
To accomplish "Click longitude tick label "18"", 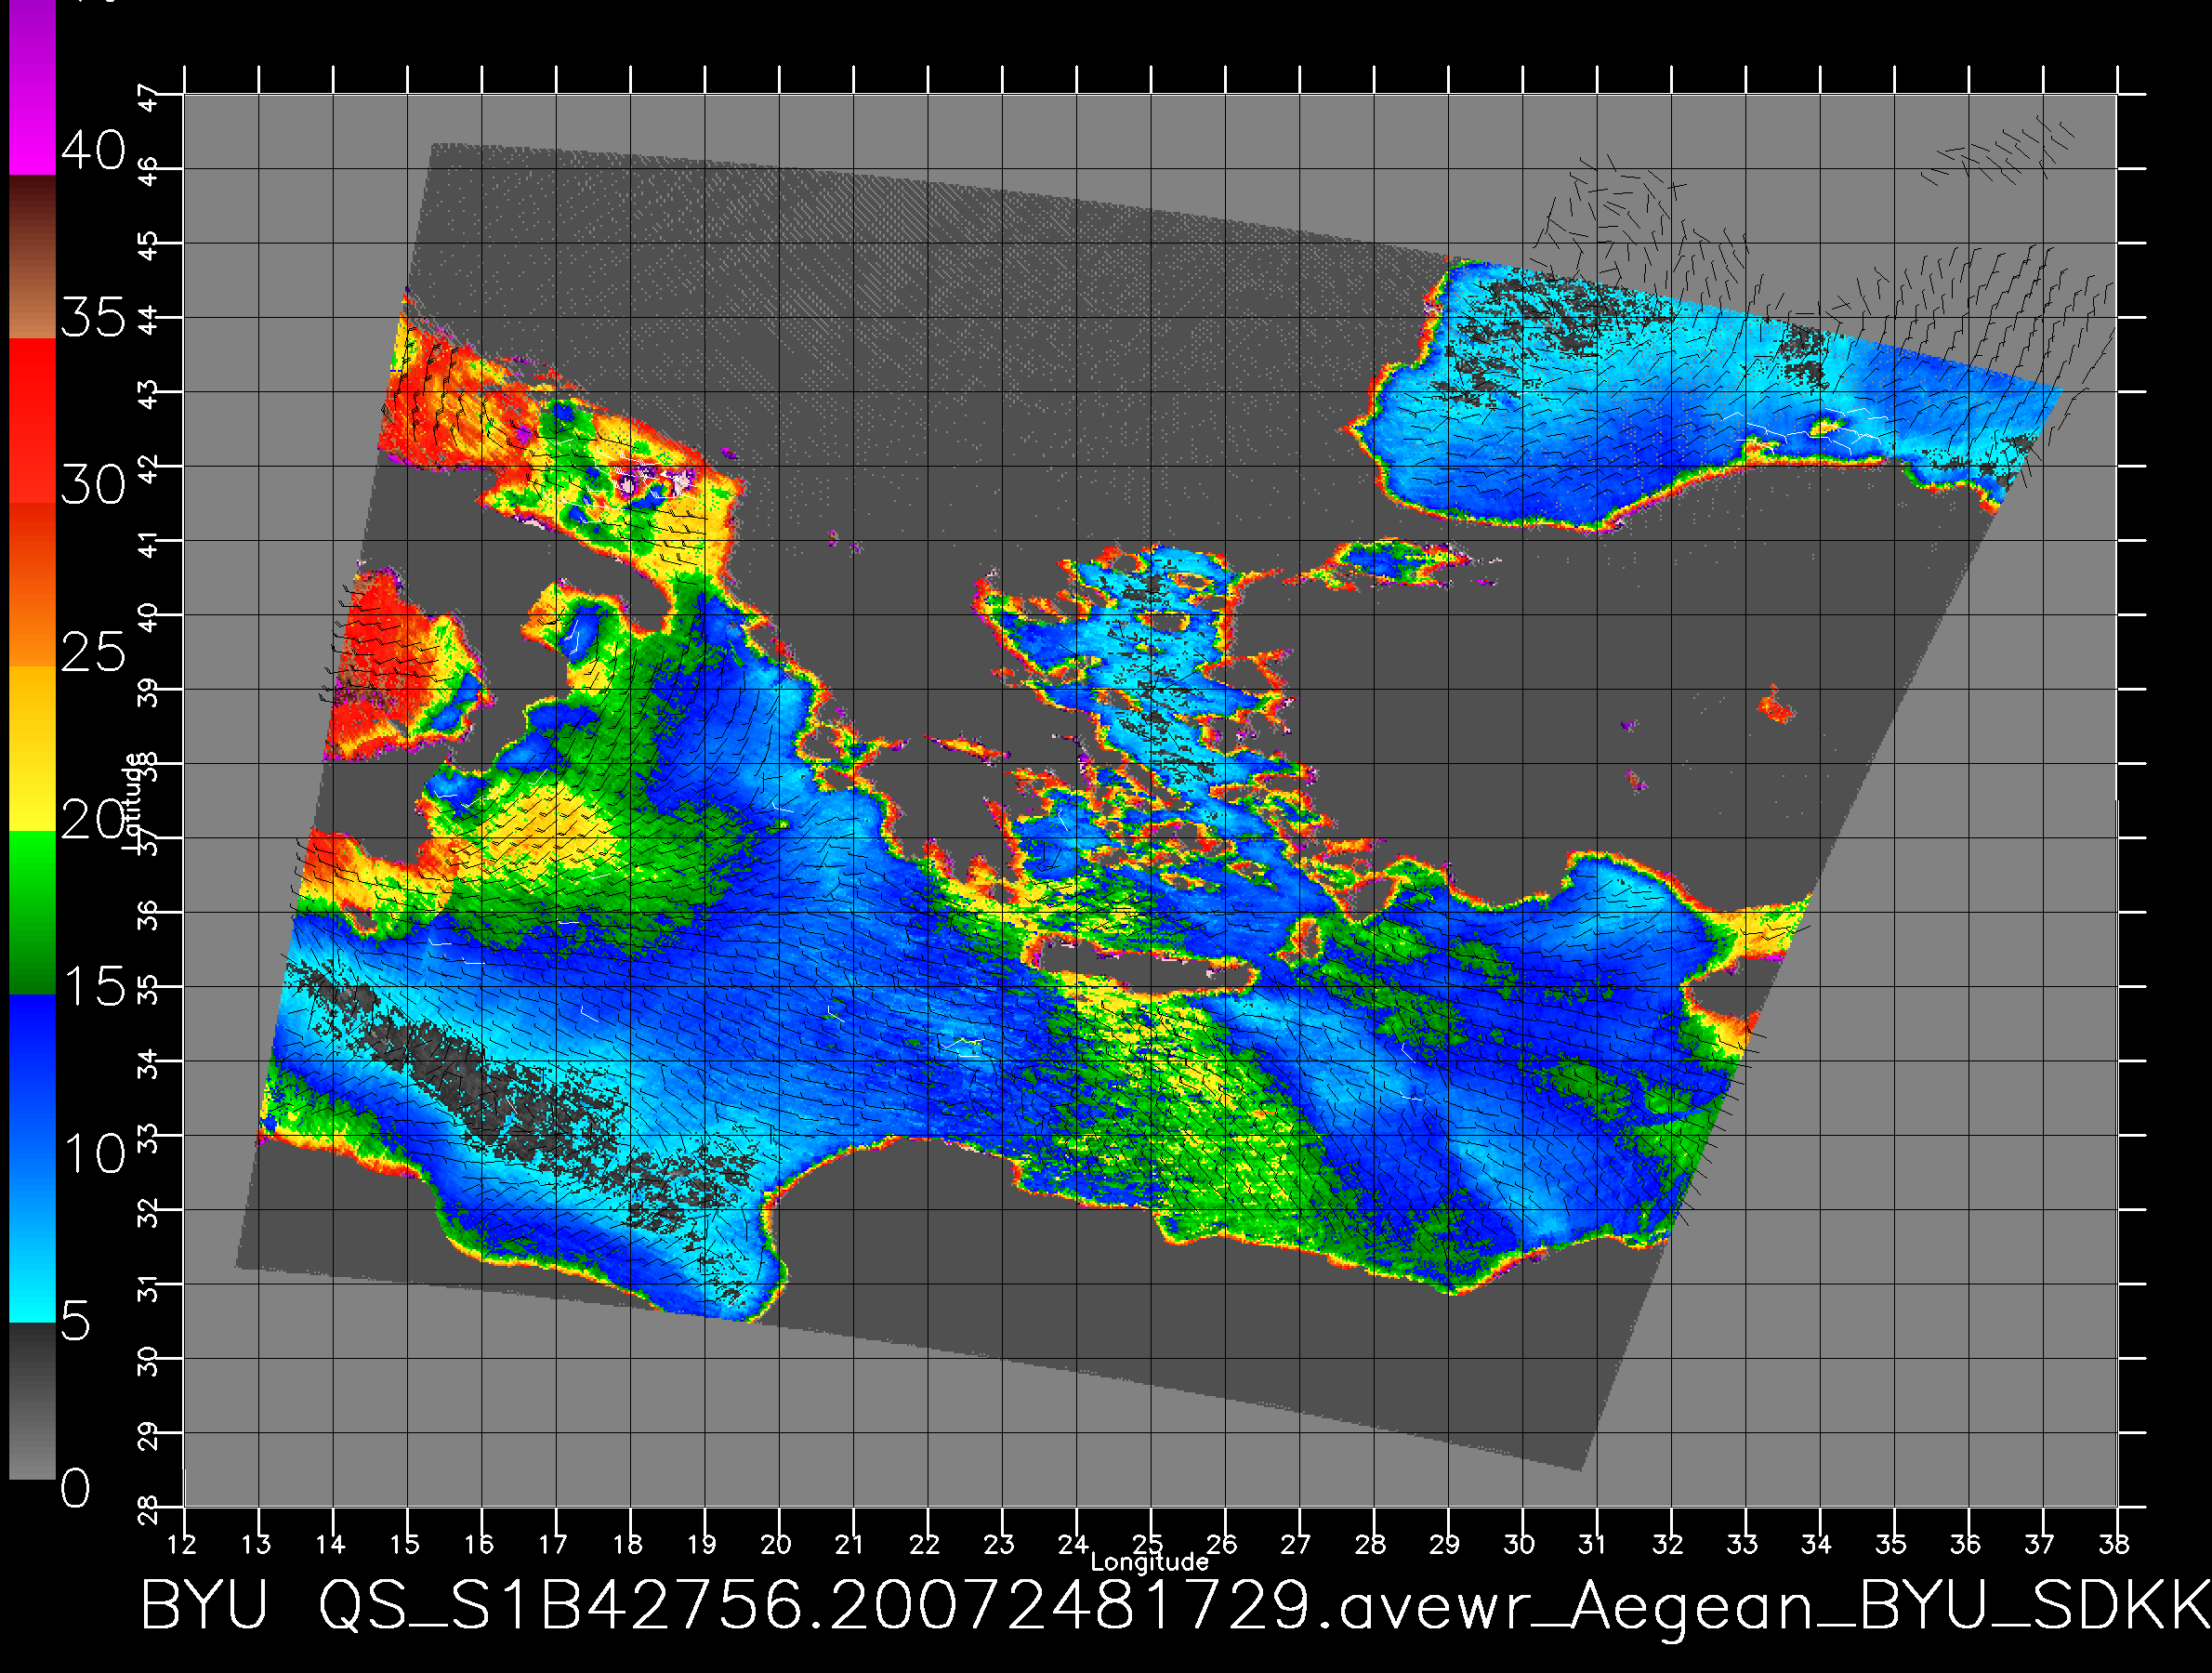I will [627, 1544].
